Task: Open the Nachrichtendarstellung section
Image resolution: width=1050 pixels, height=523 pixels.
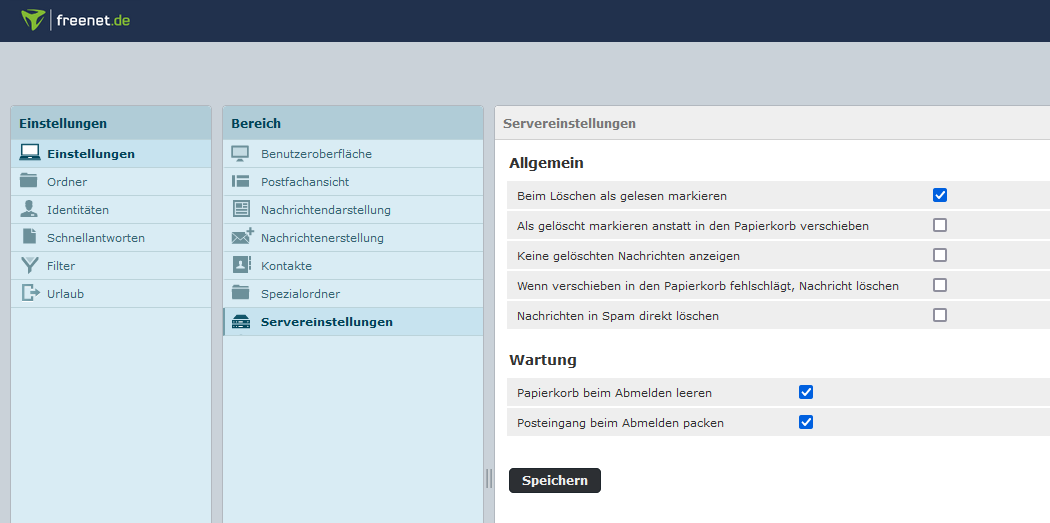Action: (x=325, y=209)
